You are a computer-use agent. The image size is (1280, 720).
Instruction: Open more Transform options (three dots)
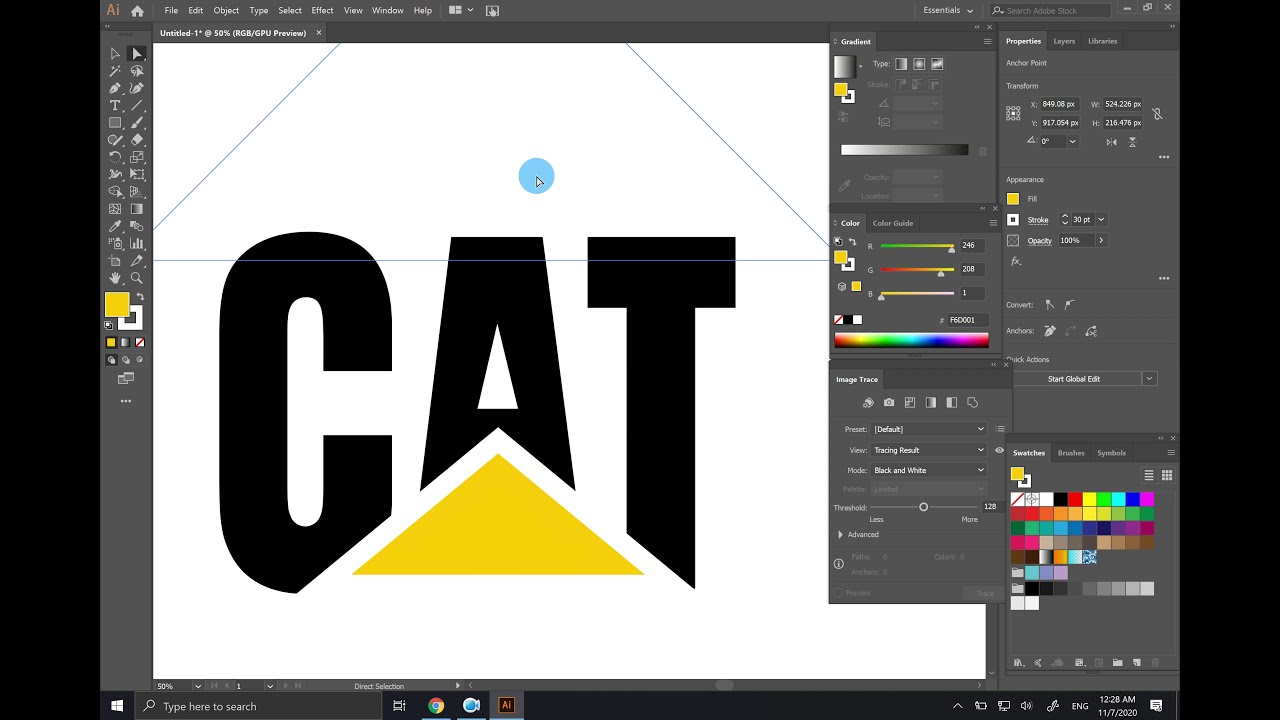tap(1164, 157)
